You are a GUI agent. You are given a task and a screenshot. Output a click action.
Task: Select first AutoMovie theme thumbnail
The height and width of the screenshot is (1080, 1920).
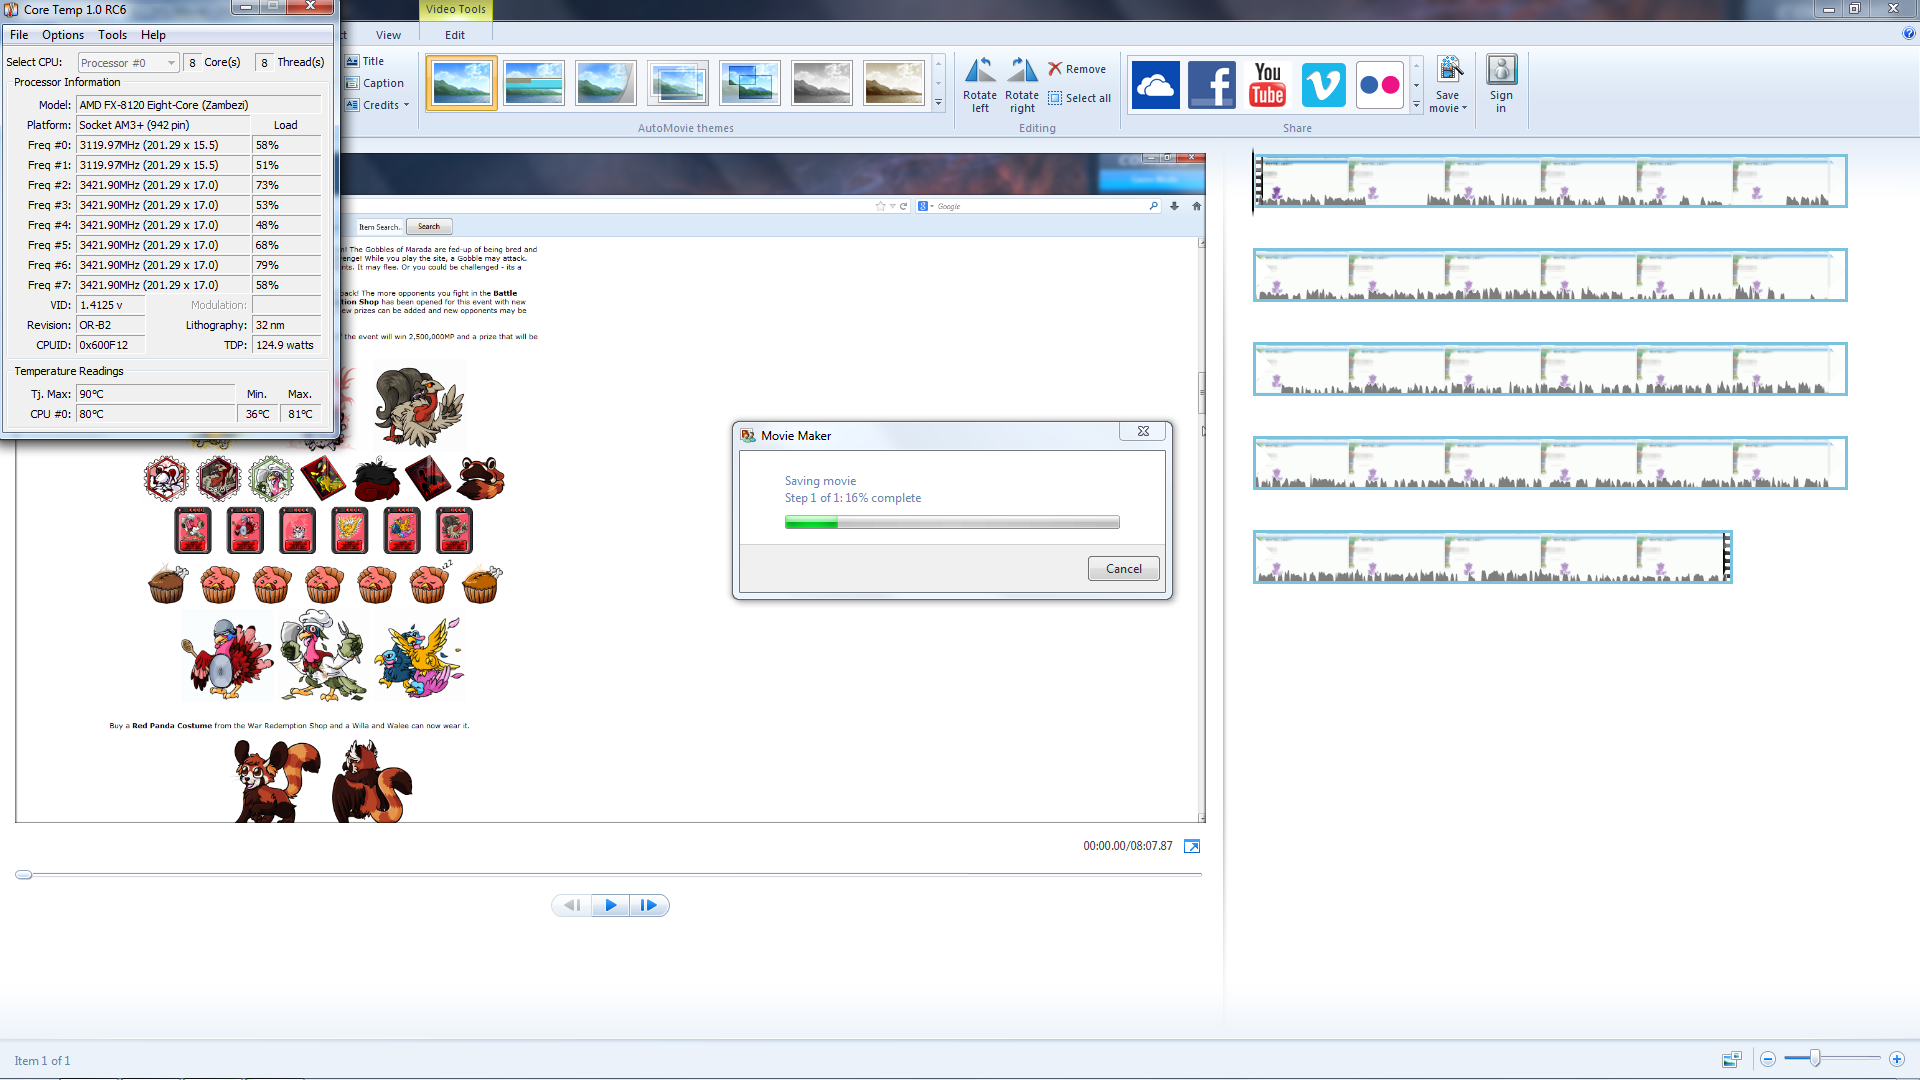(461, 83)
